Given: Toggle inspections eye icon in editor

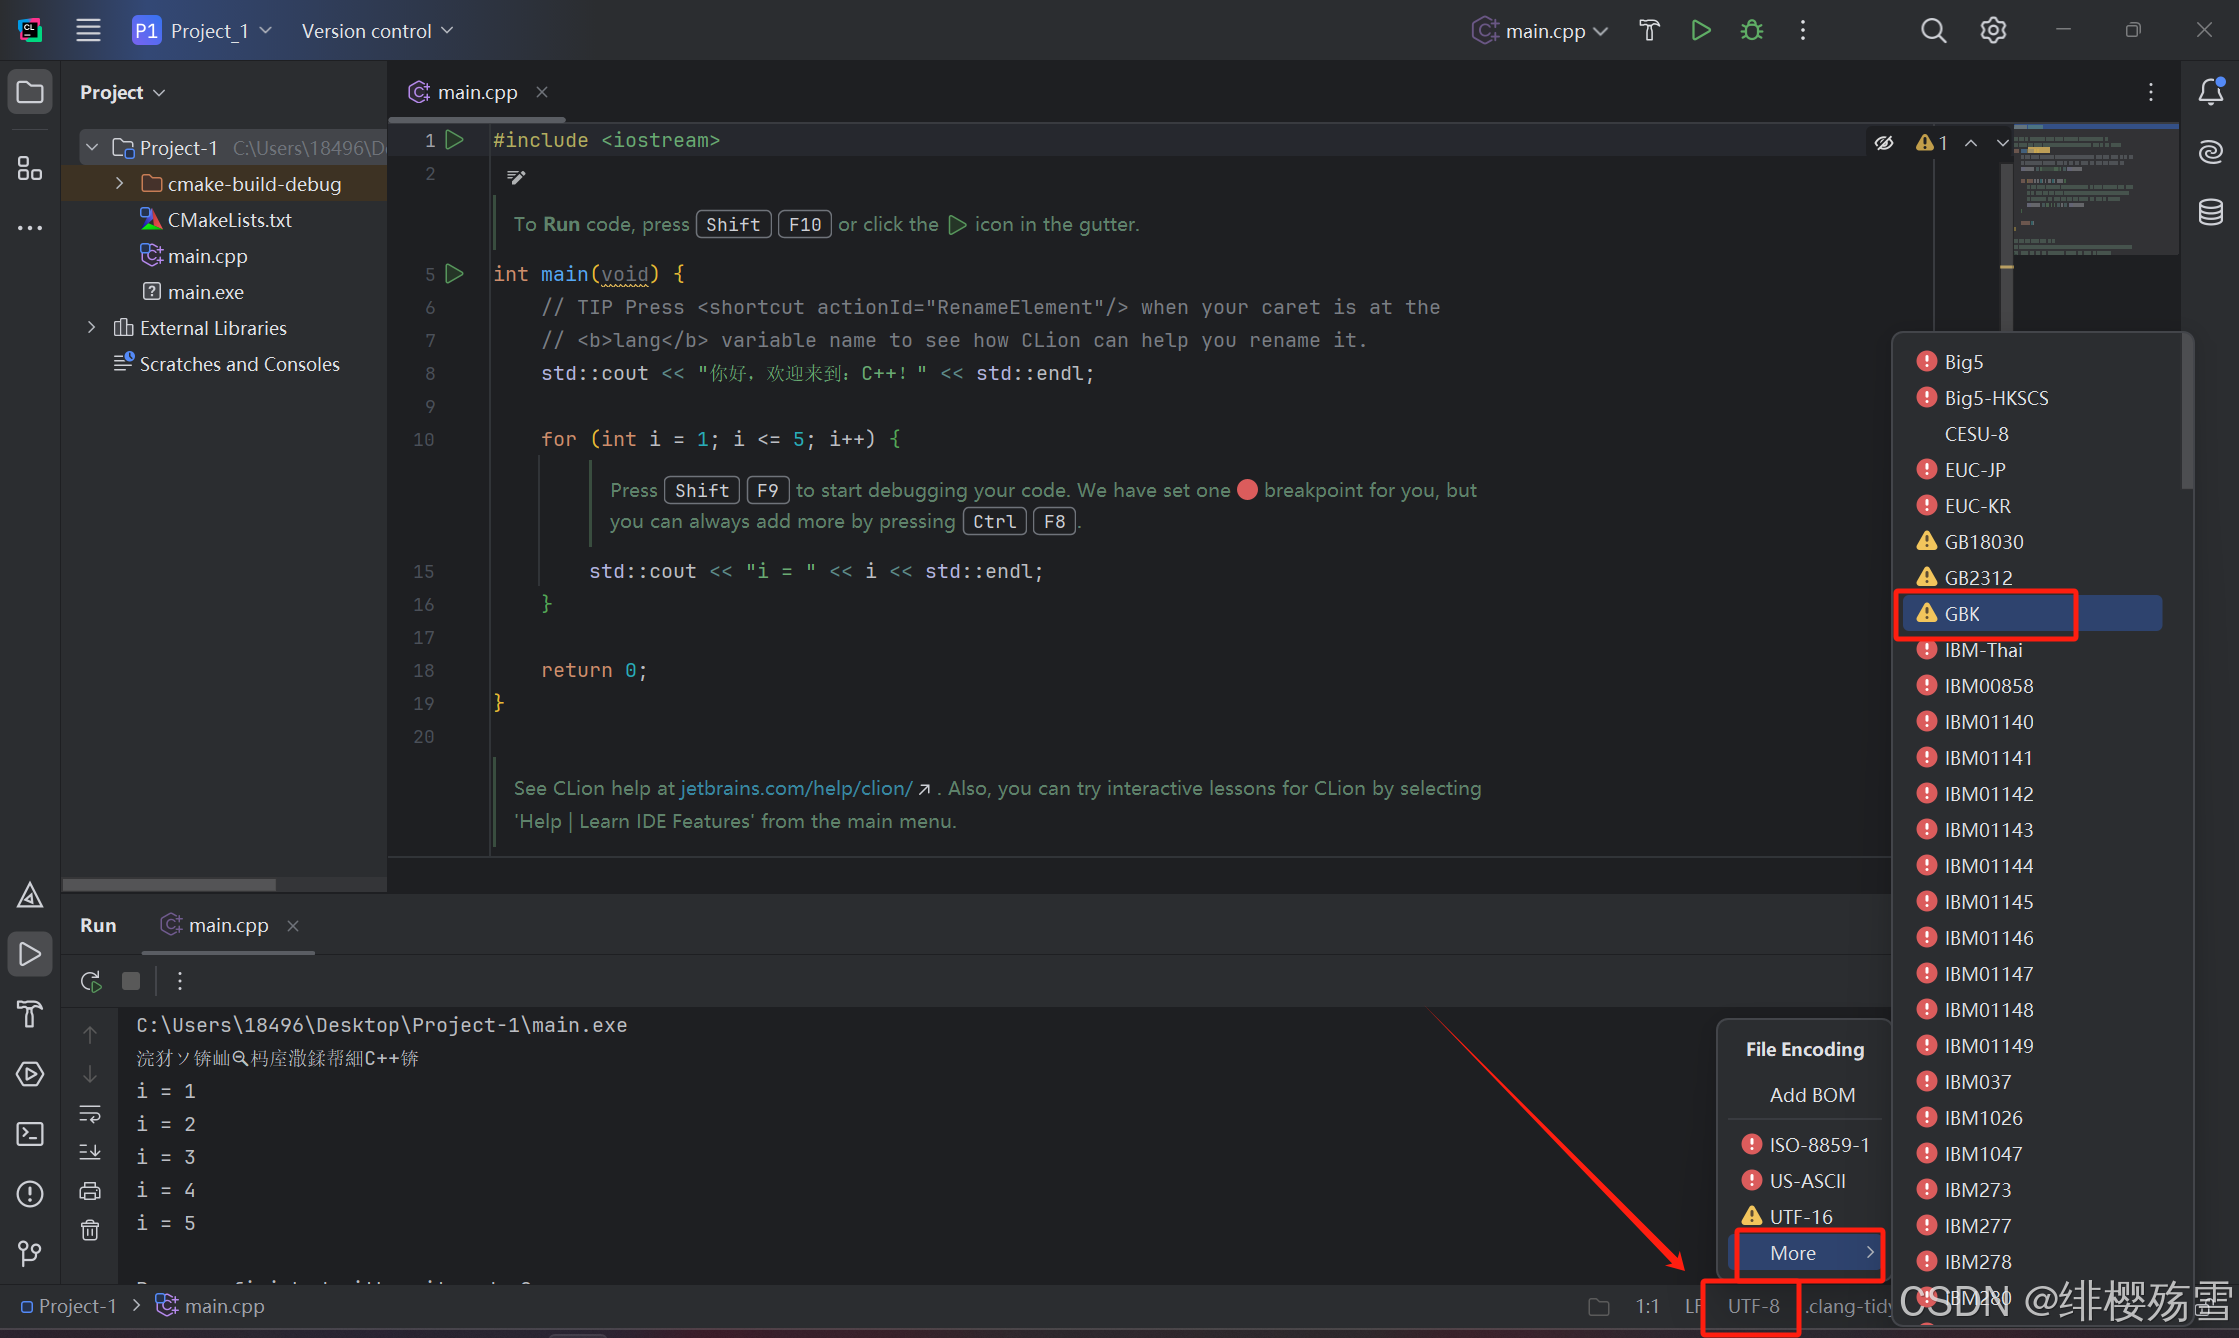Looking at the screenshot, I should point(1884,143).
